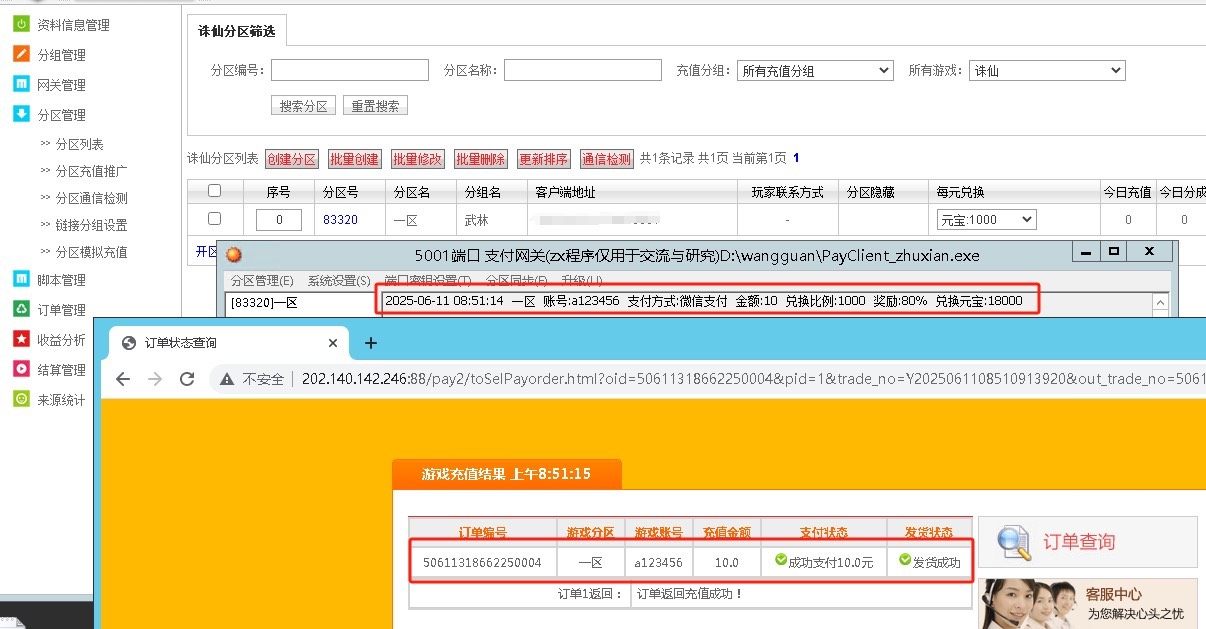1206x629 pixels.
Task: Click partition number link 83320
Action: coord(340,219)
